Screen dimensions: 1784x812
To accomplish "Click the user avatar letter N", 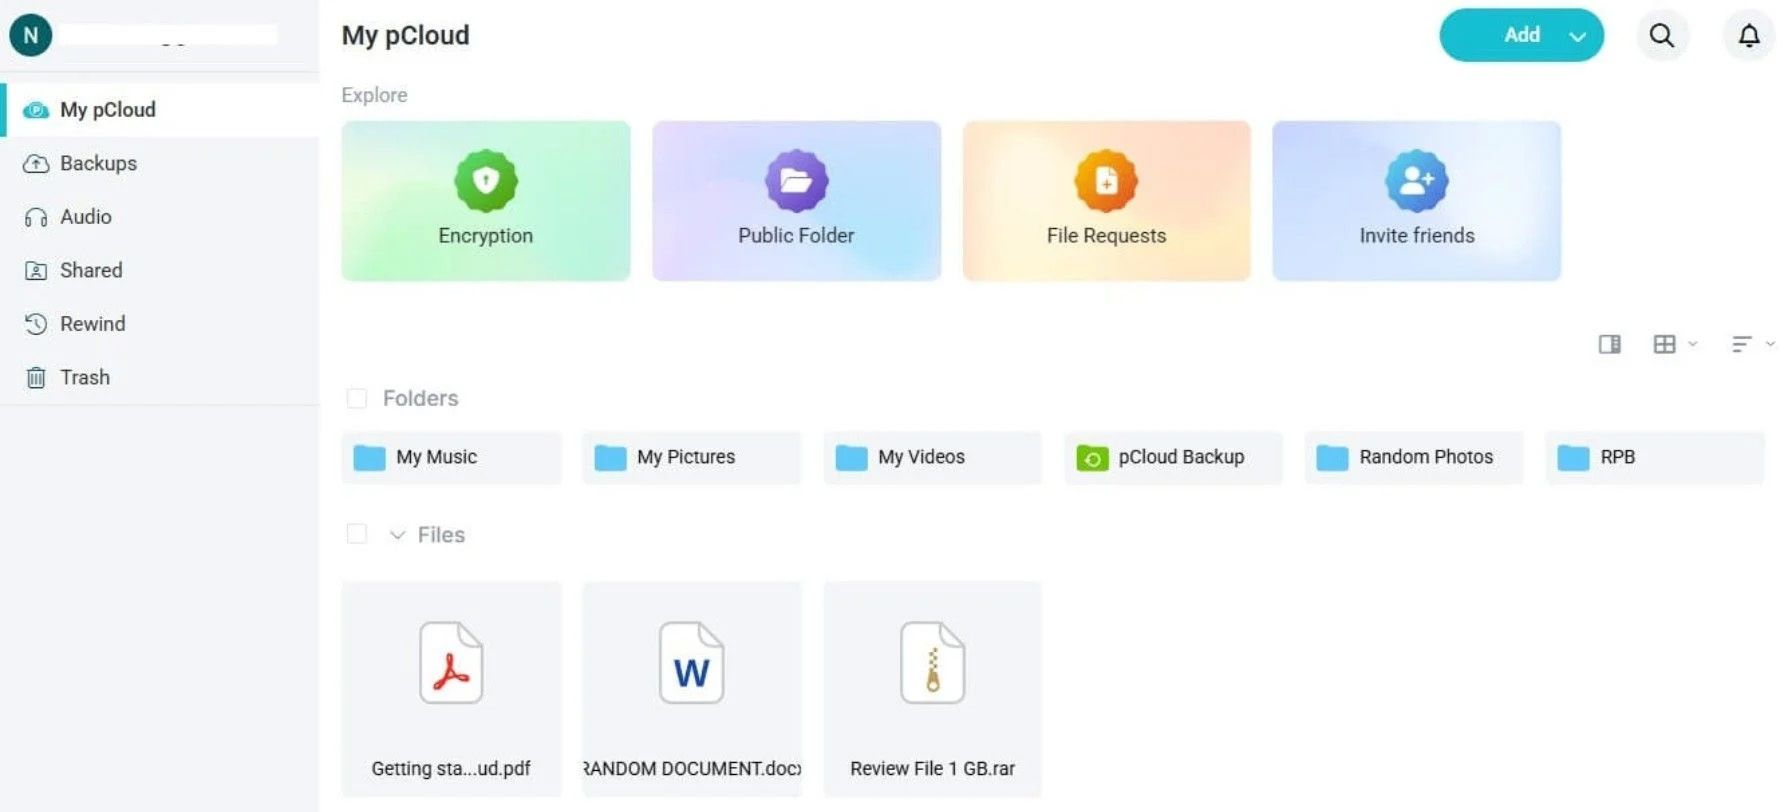I will coord(30,36).
